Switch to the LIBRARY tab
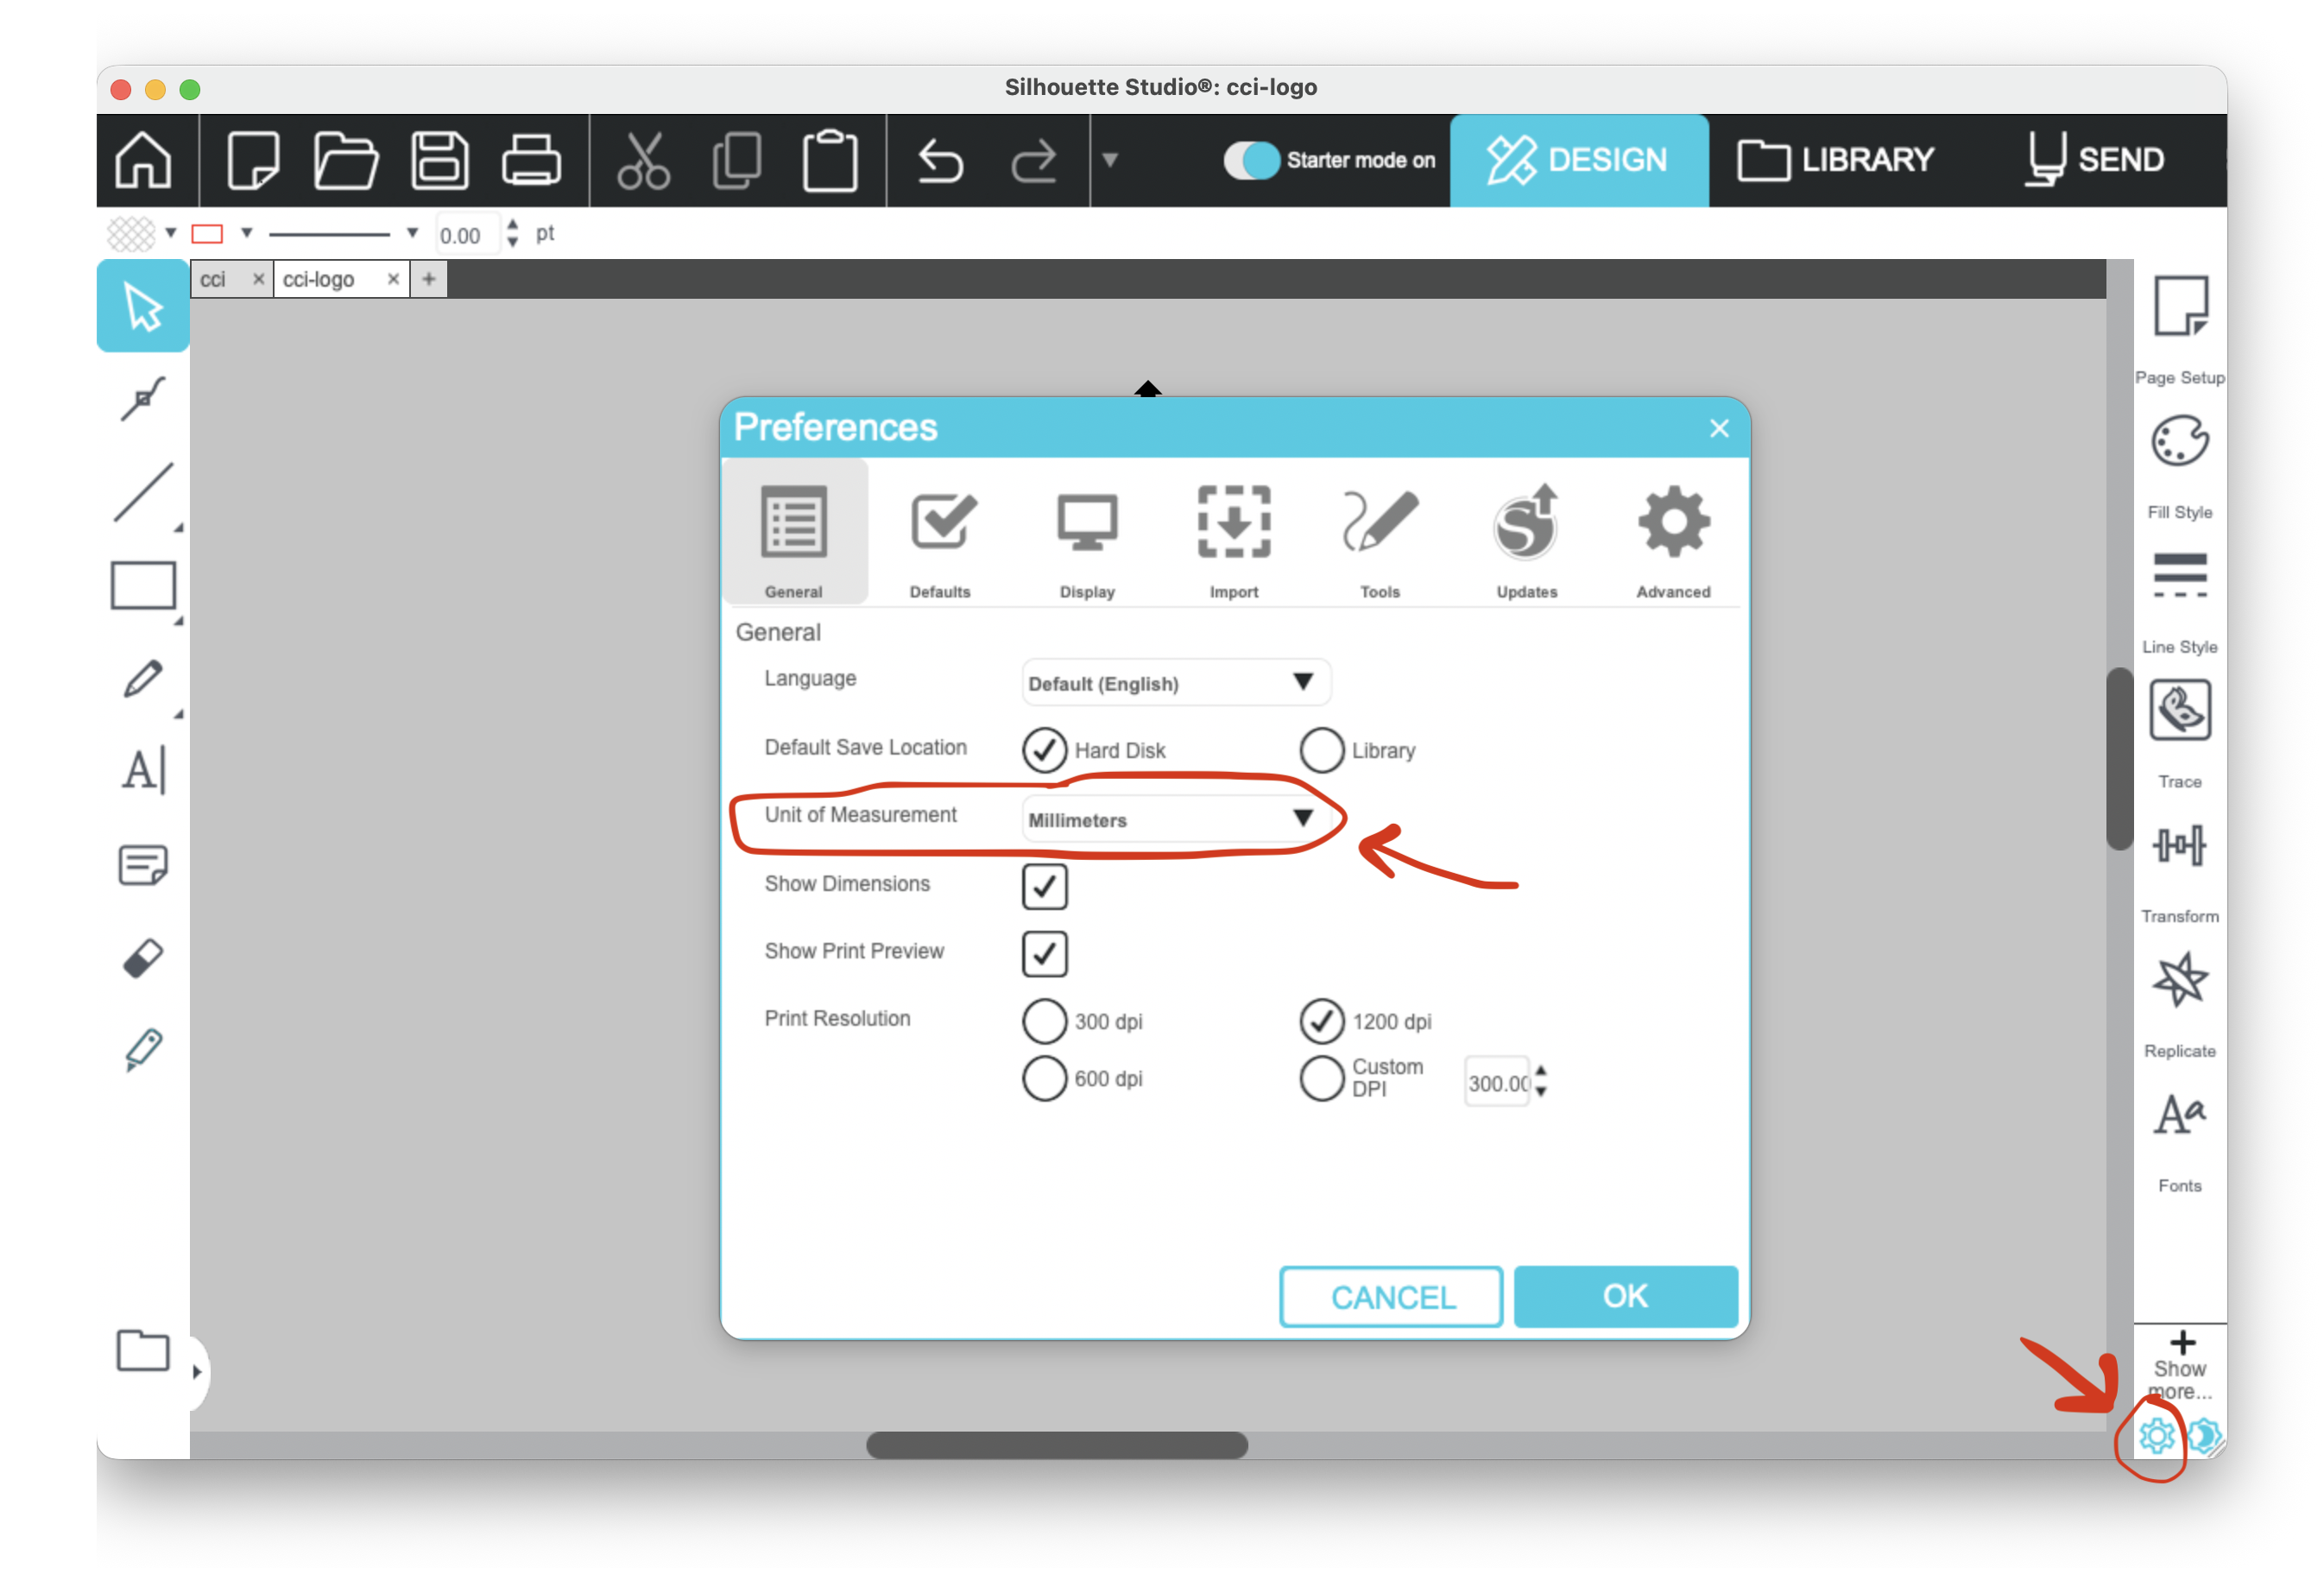Viewport: 2324px width, 1587px height. (x=1836, y=160)
